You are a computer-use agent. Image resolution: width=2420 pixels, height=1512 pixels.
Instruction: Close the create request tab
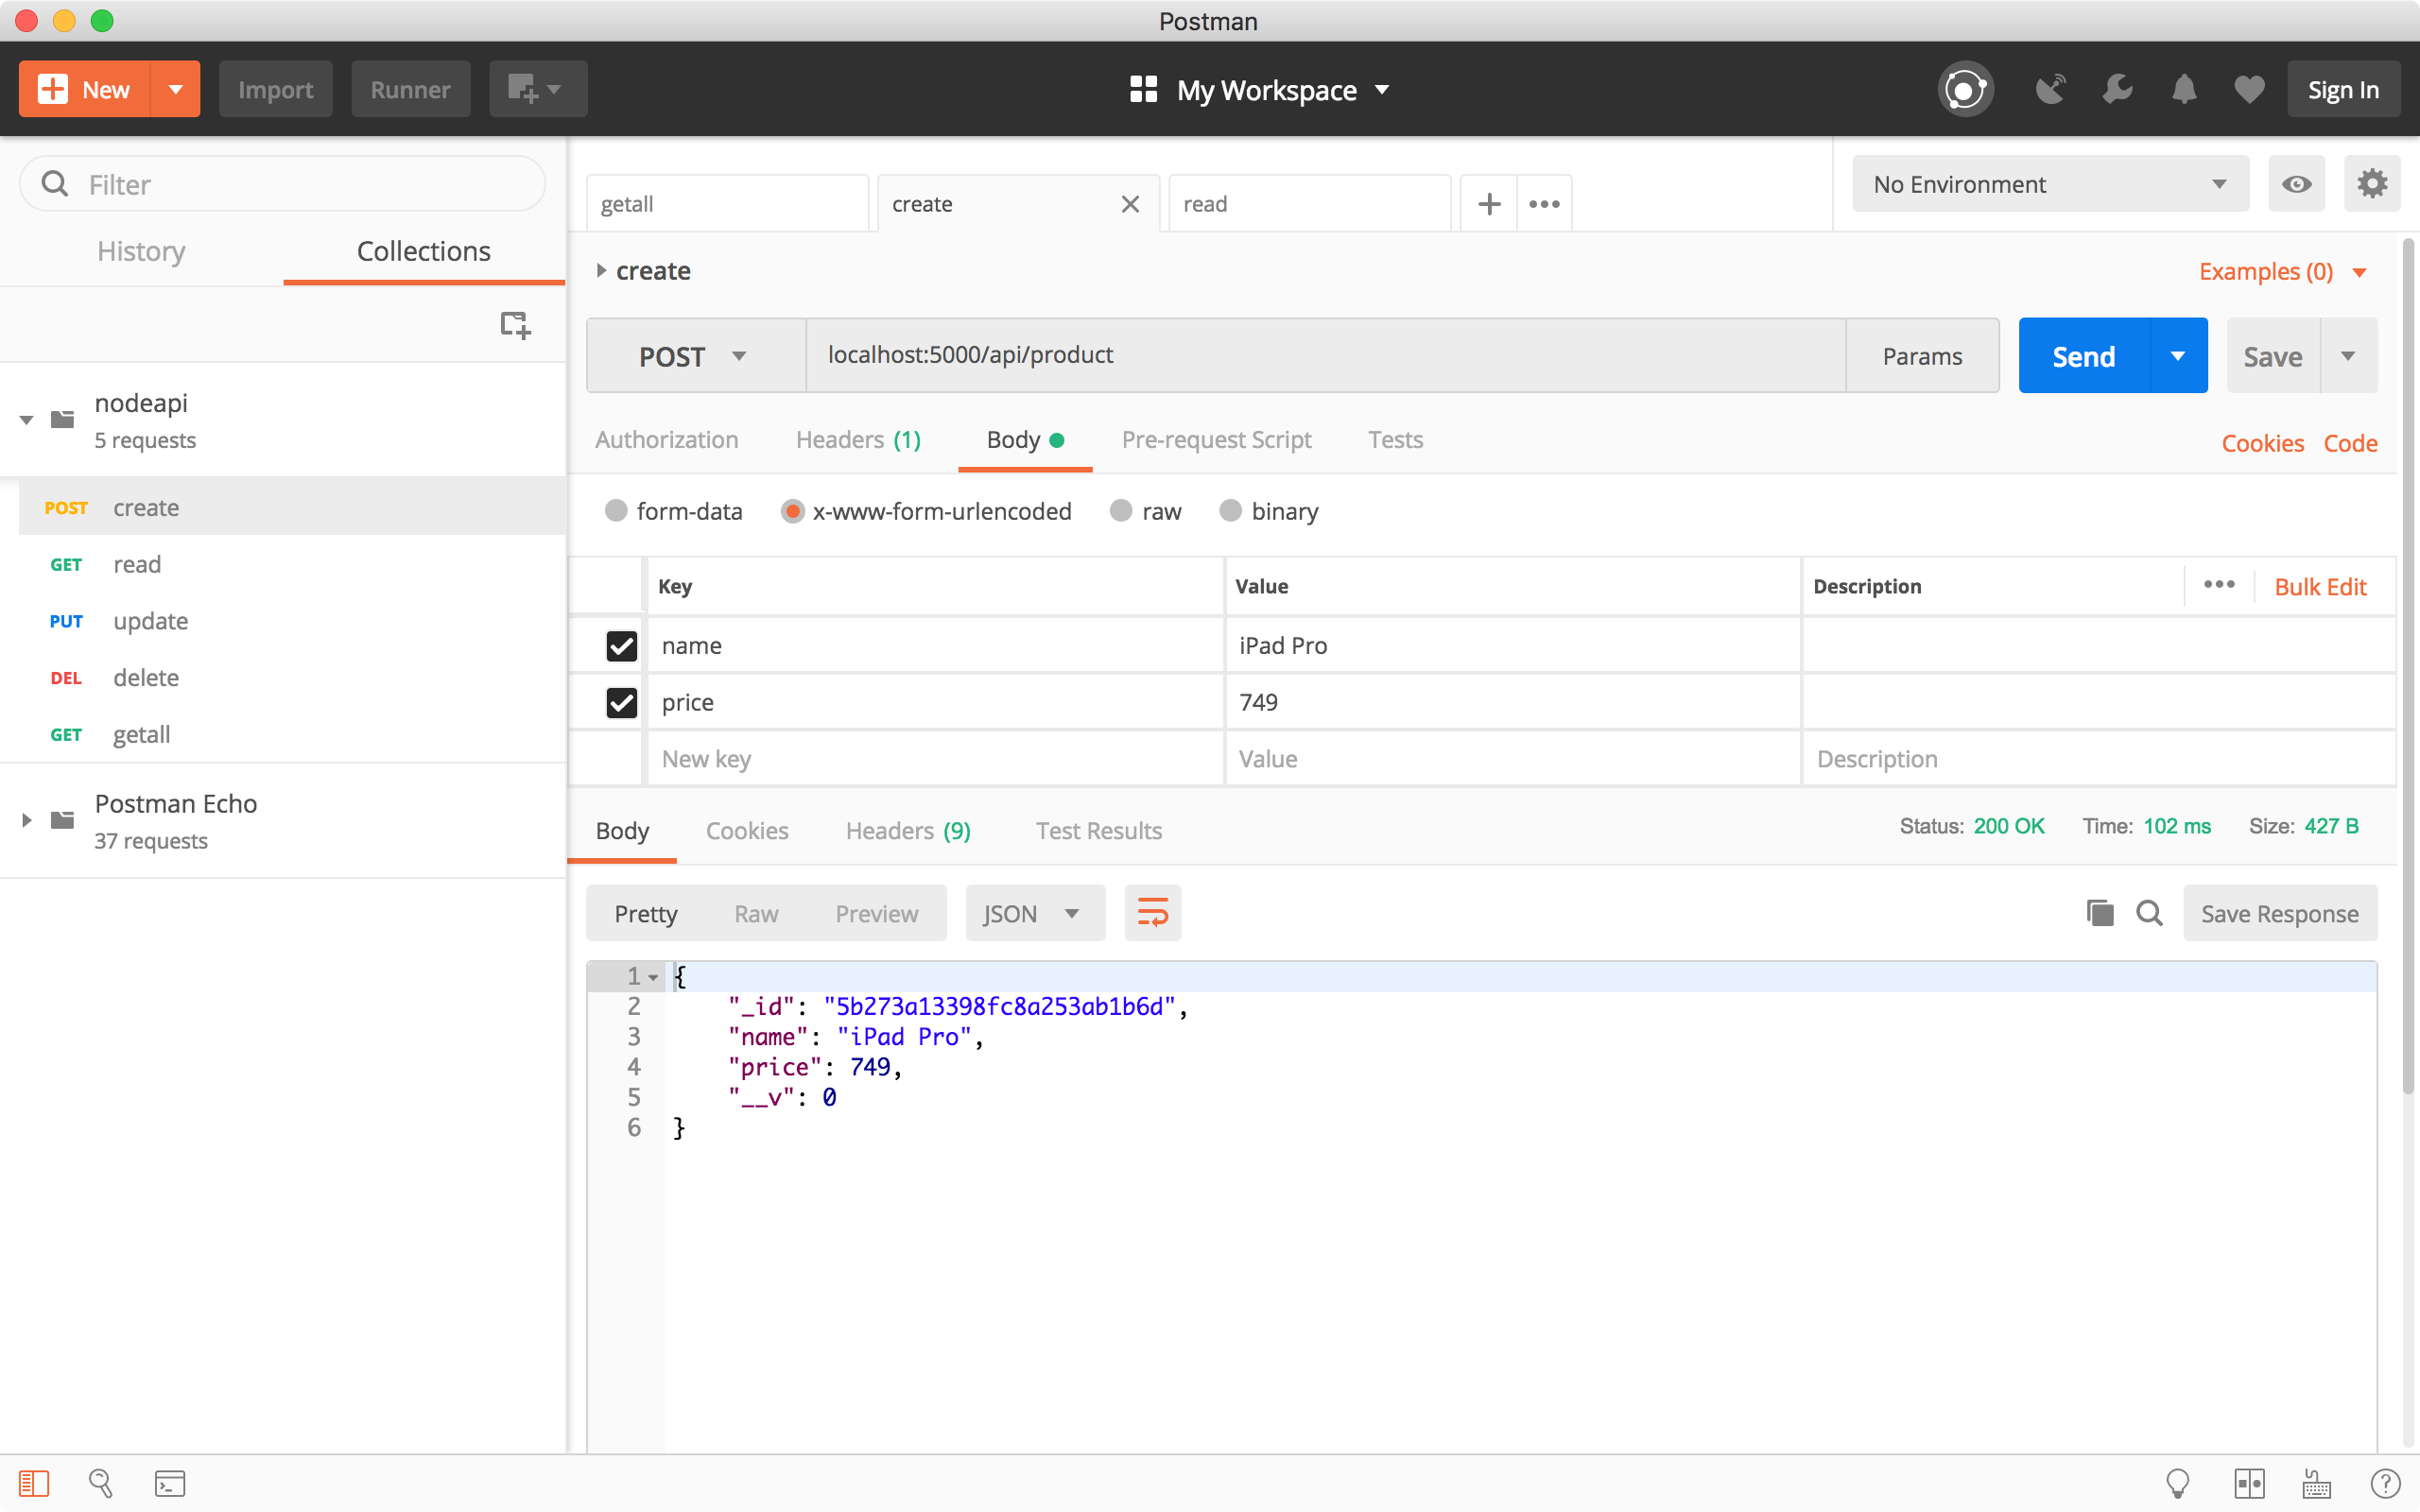[x=1130, y=204]
